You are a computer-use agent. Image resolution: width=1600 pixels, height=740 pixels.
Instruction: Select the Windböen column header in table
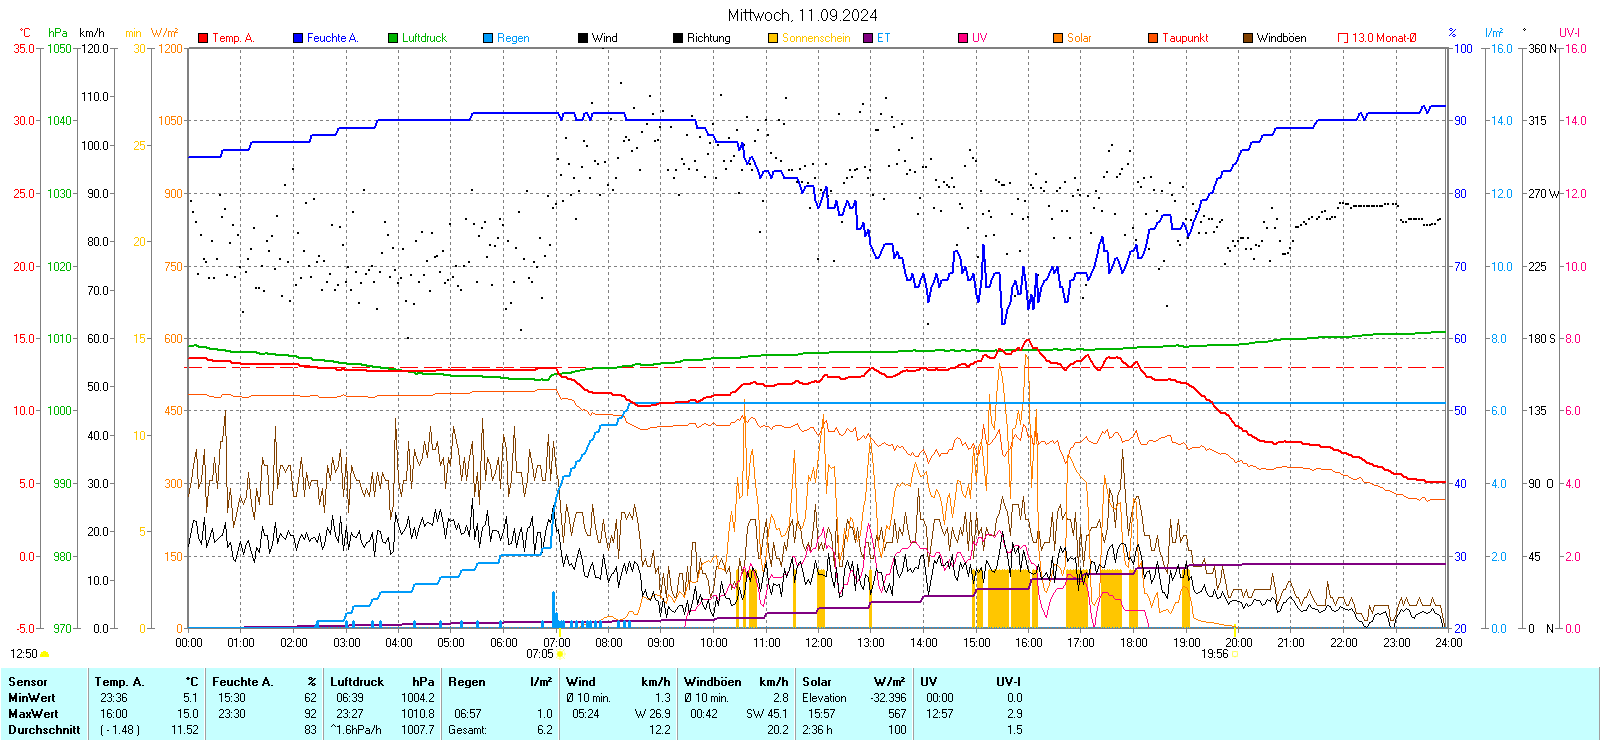[x=713, y=682]
